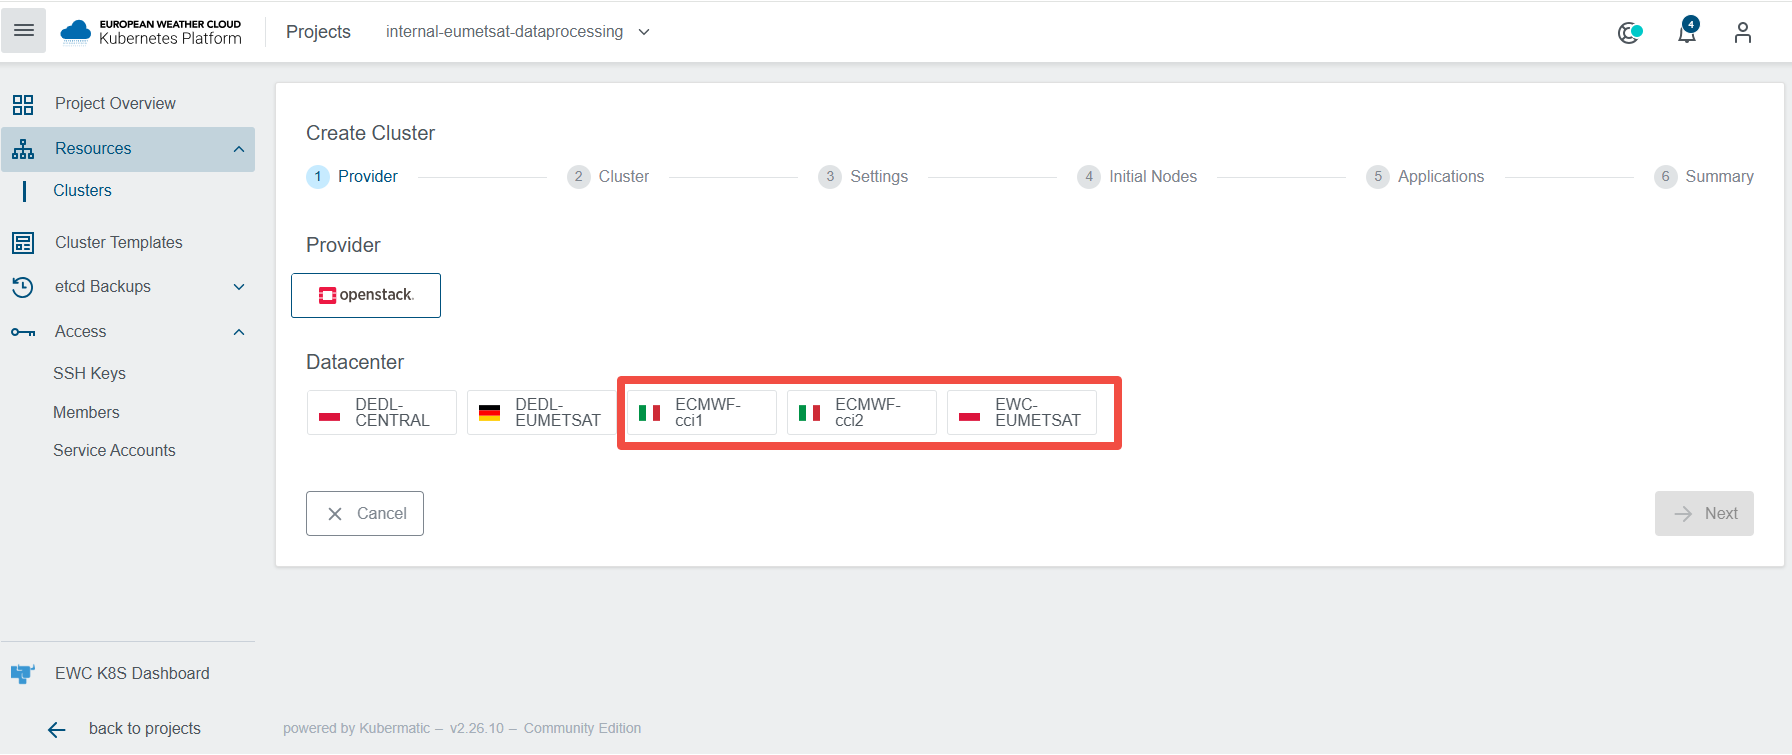Screen dimensions: 1792x755
Task: Click the DEDL-EUMETSAT German flag
Action: [x=489, y=413]
